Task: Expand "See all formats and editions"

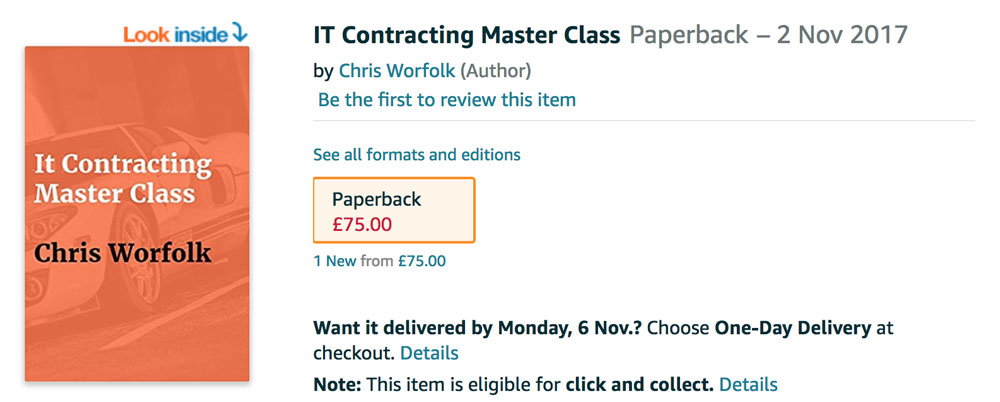Action: pos(416,155)
